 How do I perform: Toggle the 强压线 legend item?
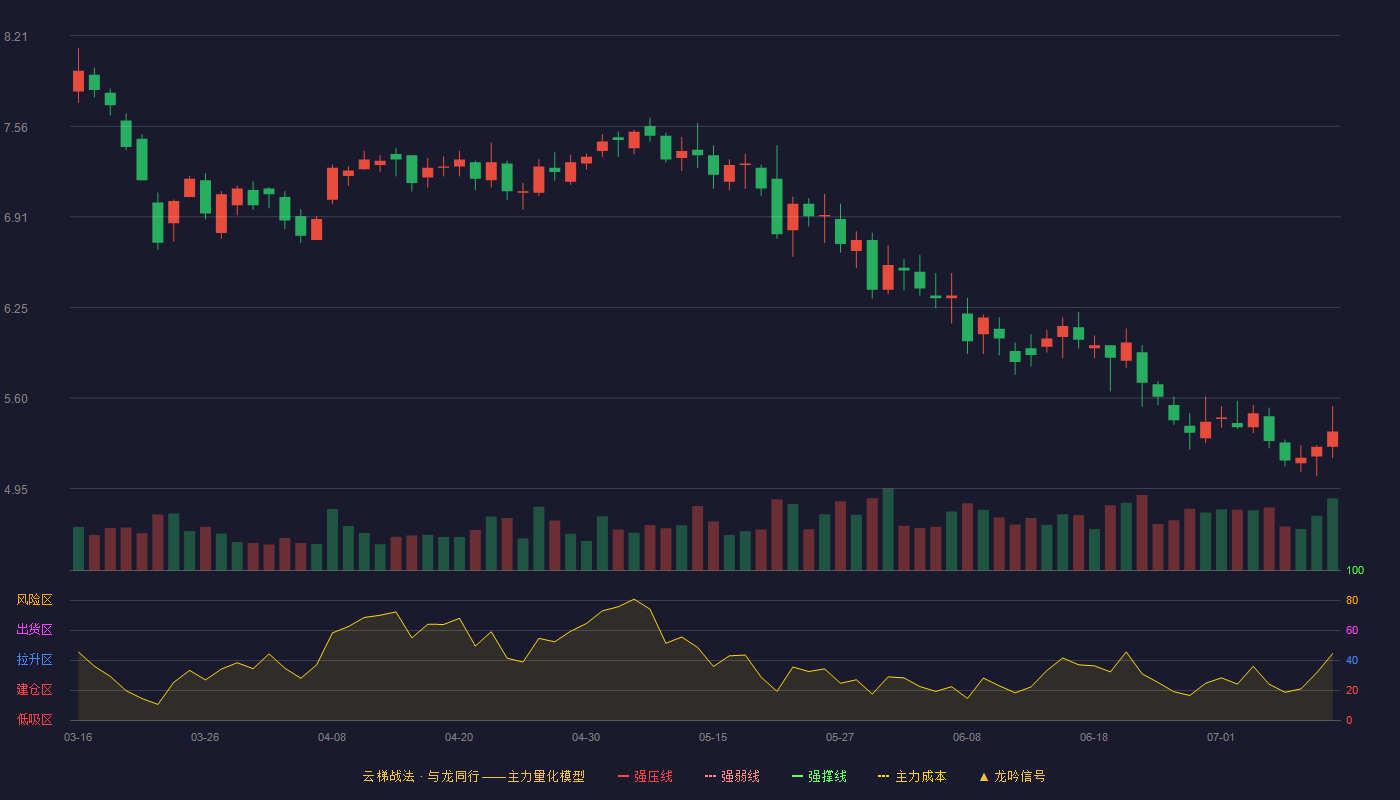pos(645,776)
